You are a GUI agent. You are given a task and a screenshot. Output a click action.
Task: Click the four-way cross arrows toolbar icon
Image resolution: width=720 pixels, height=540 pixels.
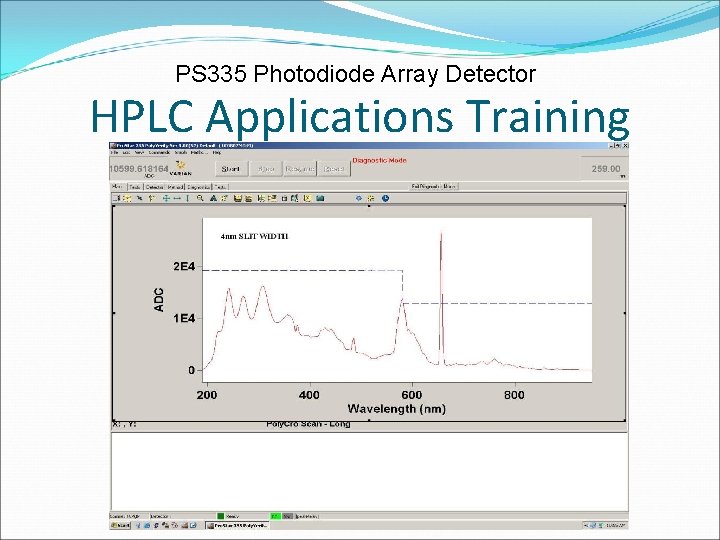pos(166,198)
